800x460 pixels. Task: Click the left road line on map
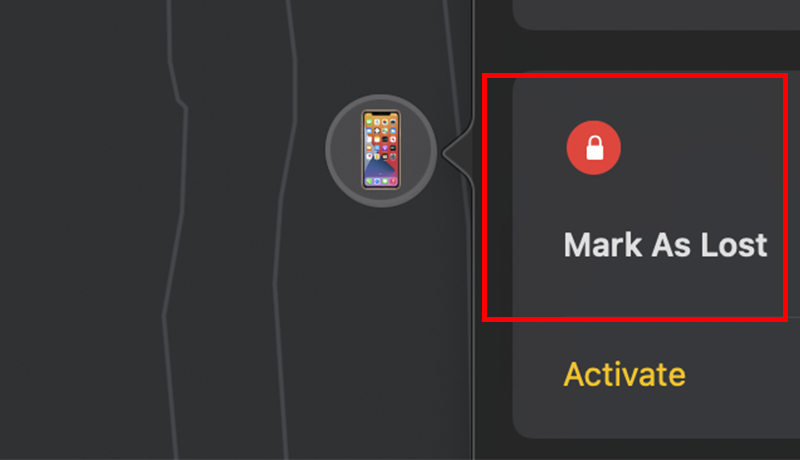tap(174, 229)
